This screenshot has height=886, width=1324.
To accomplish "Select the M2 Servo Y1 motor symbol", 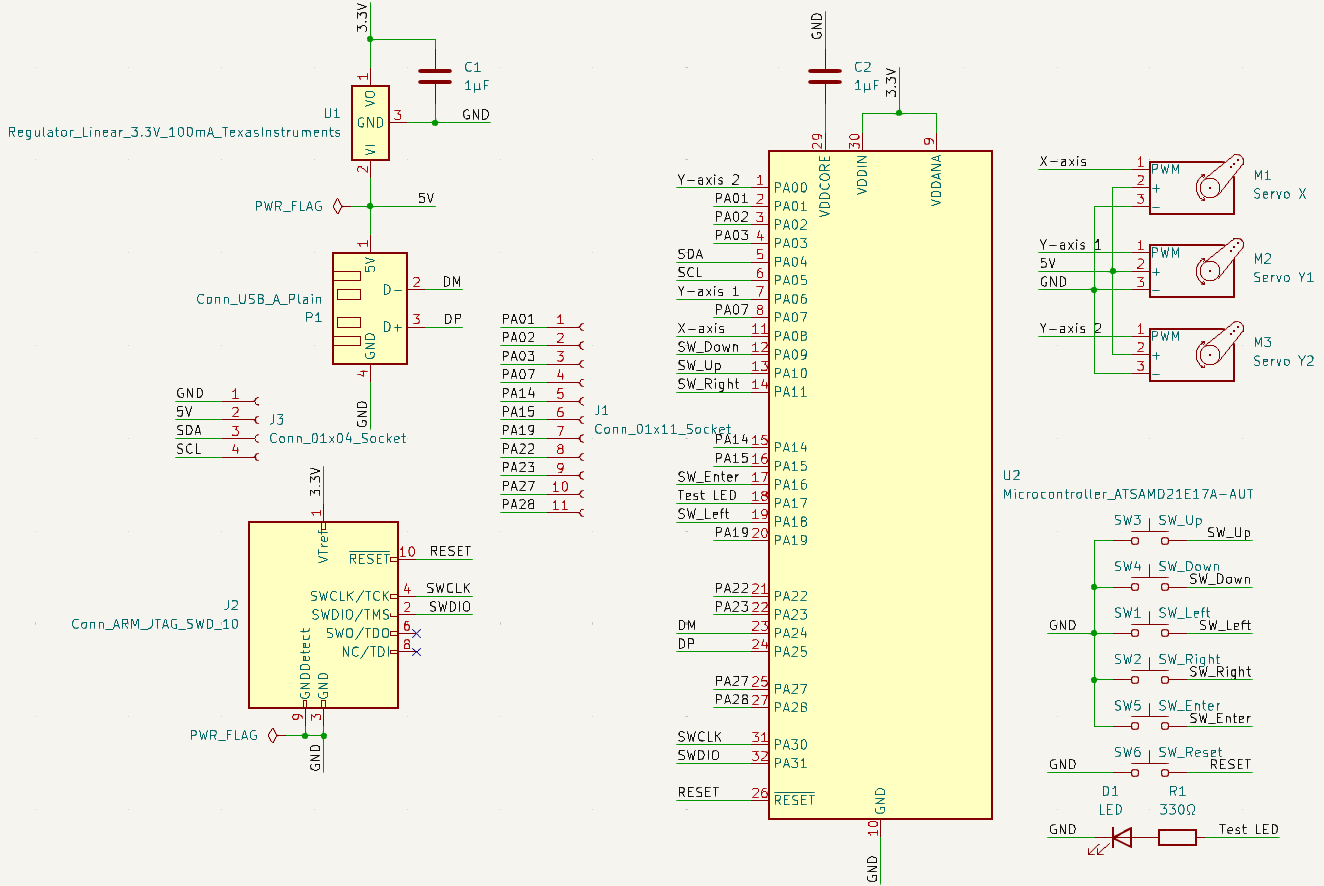I will [1196, 269].
